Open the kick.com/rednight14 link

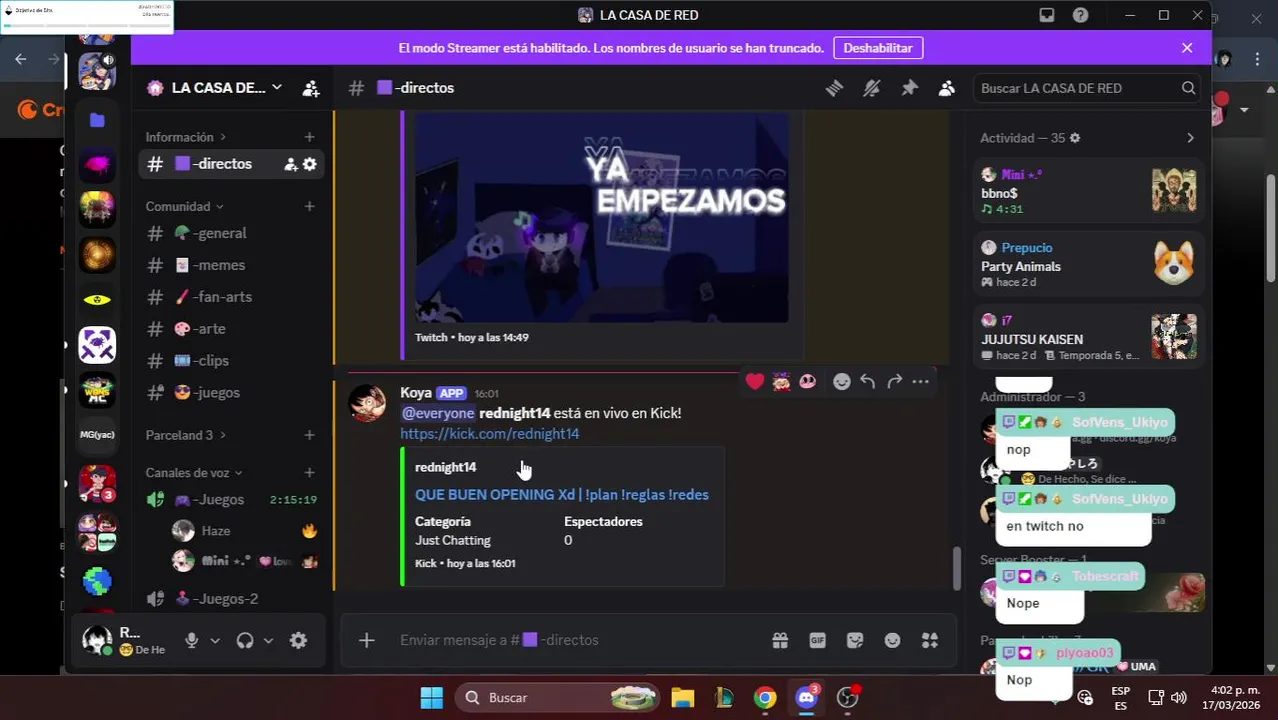[x=490, y=434]
